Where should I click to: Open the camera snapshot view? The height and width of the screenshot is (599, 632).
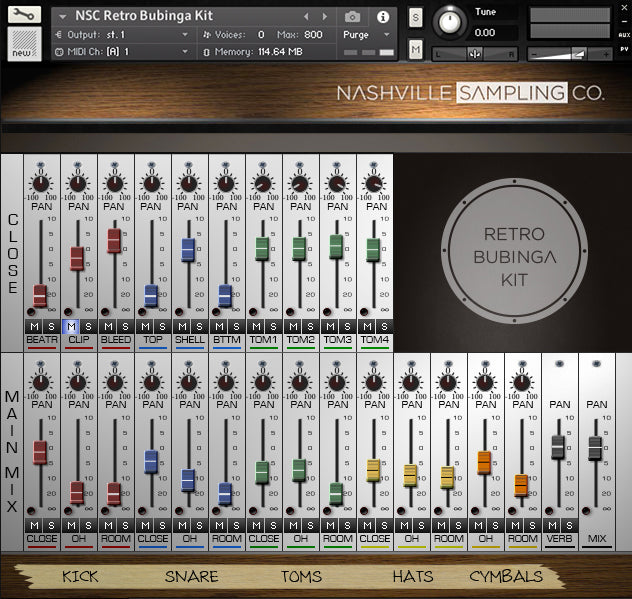[x=352, y=17]
